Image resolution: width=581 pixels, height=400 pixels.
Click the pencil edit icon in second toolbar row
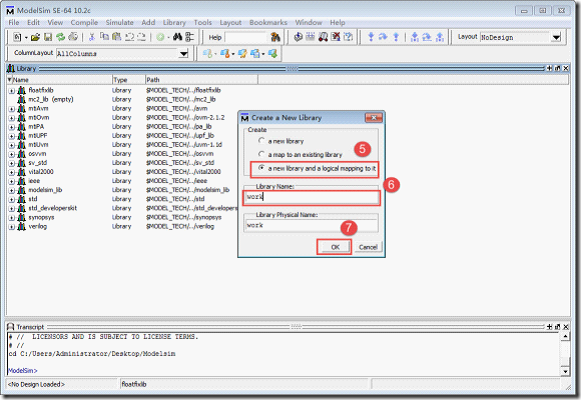point(242,54)
